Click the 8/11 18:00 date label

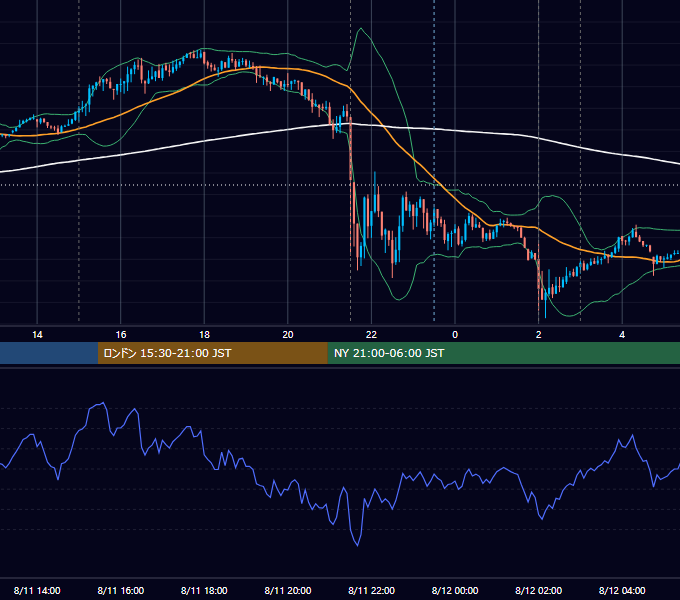pos(204,590)
